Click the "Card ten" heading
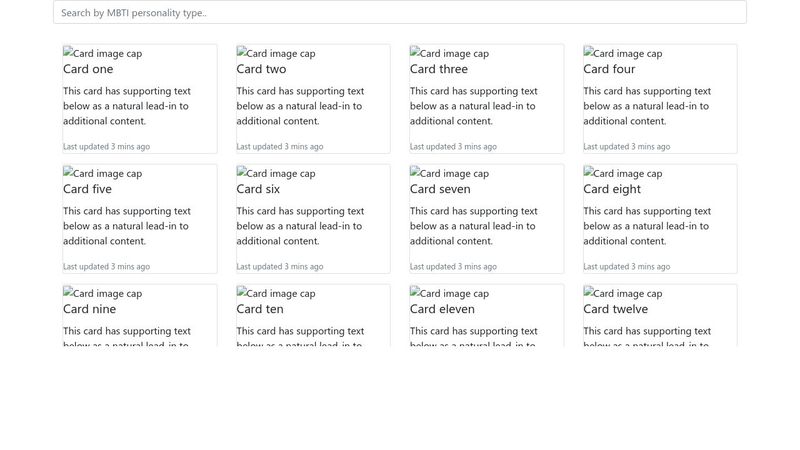The image size is (800, 450). point(260,310)
